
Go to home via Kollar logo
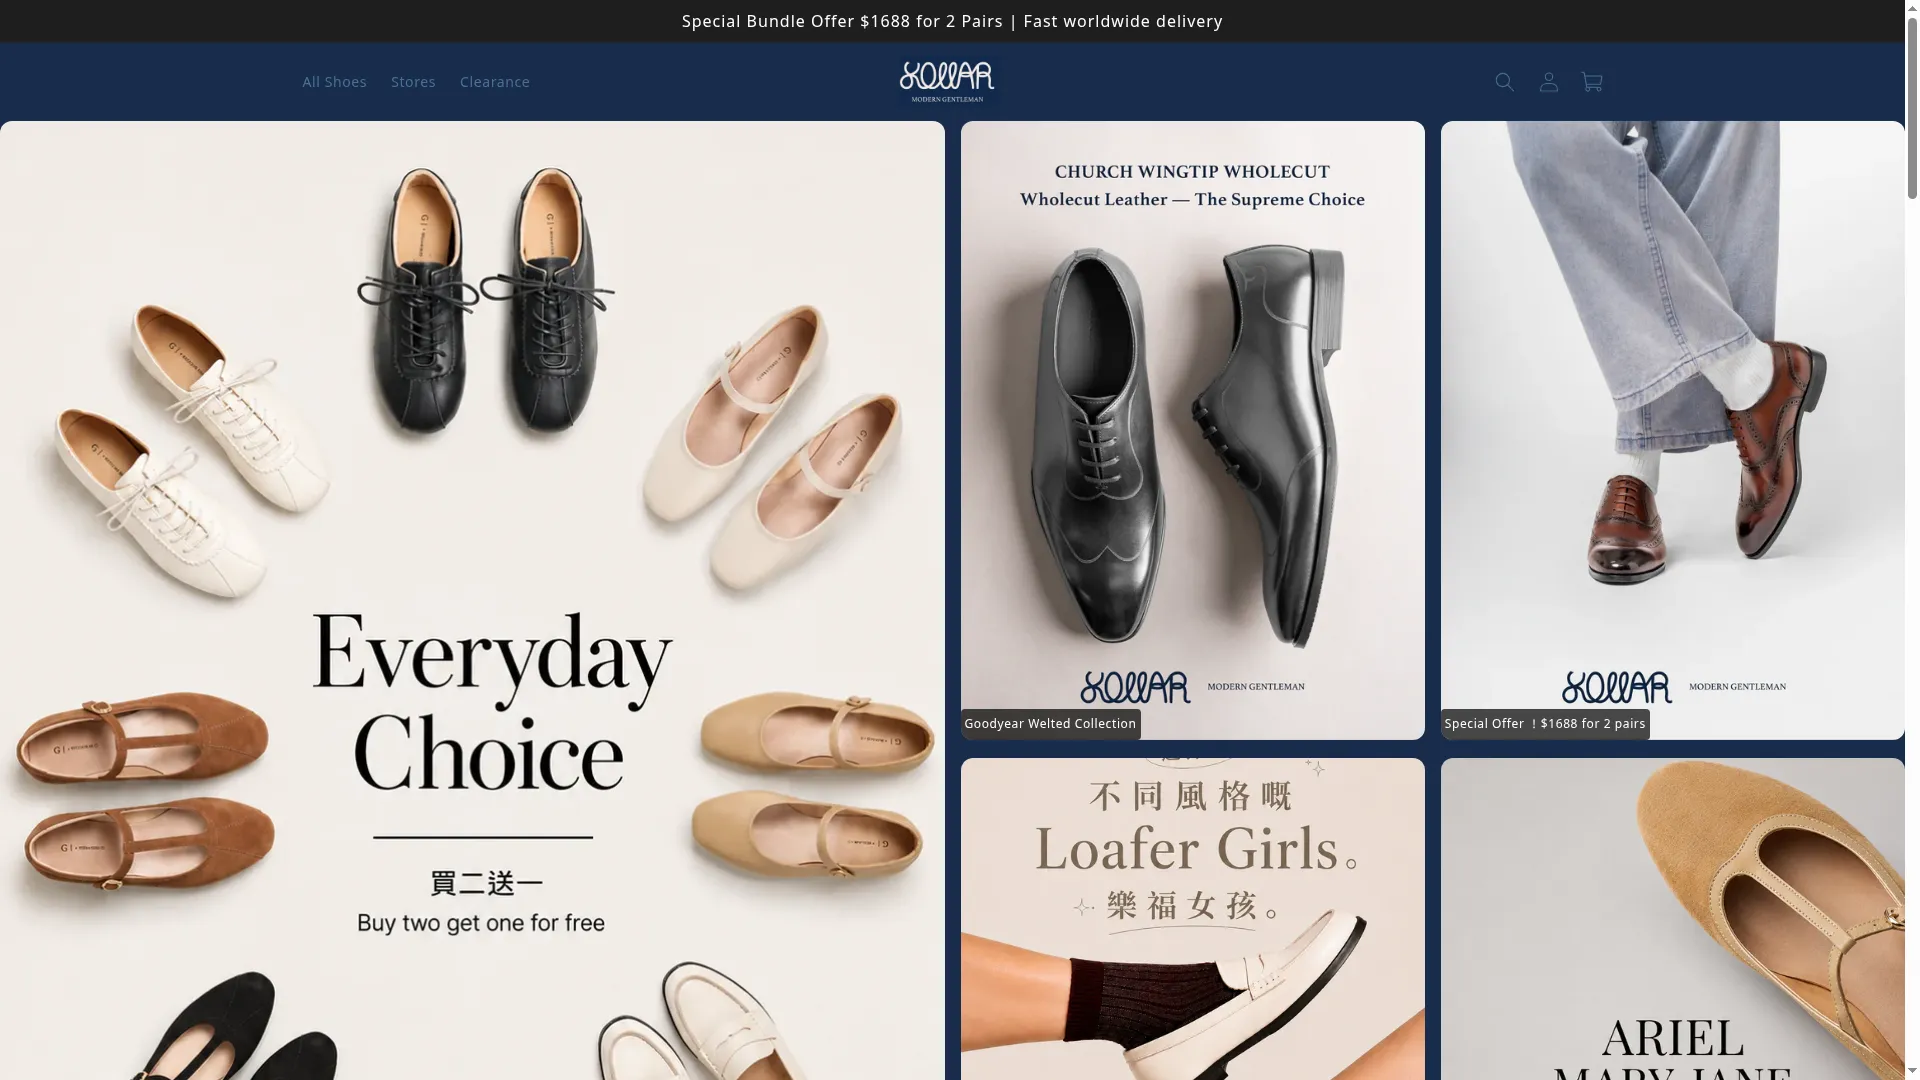pos(947,82)
